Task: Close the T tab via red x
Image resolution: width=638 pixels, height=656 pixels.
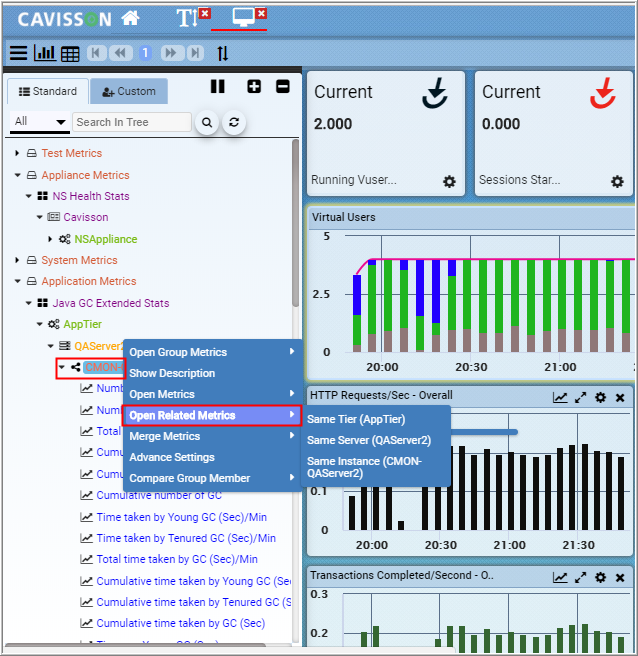Action: tap(205, 13)
